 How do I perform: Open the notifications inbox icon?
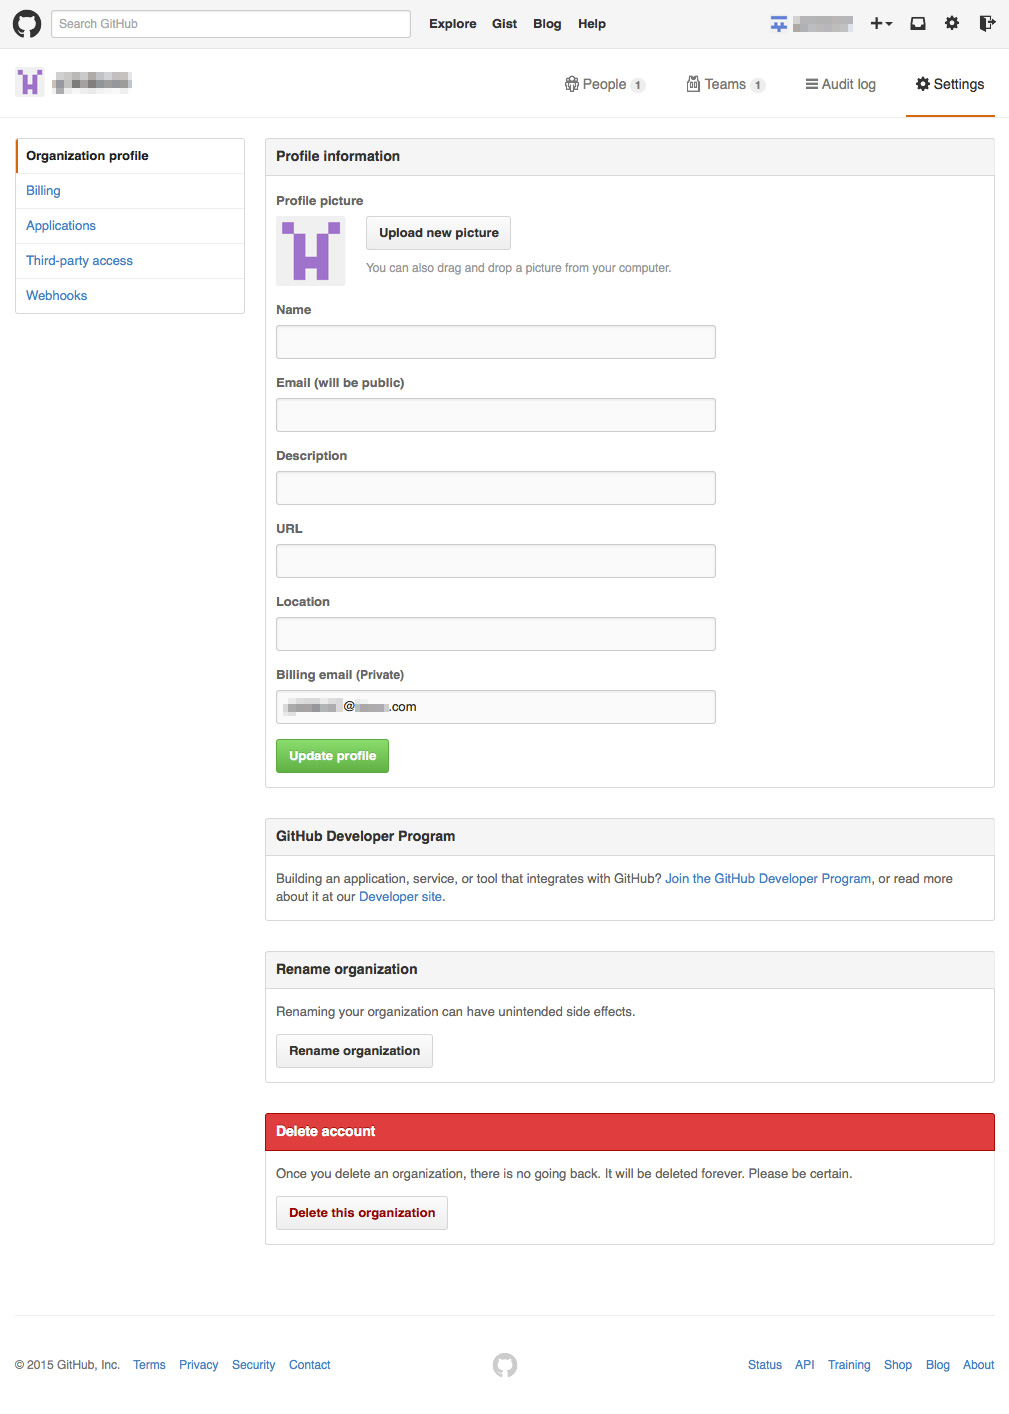pos(917,24)
